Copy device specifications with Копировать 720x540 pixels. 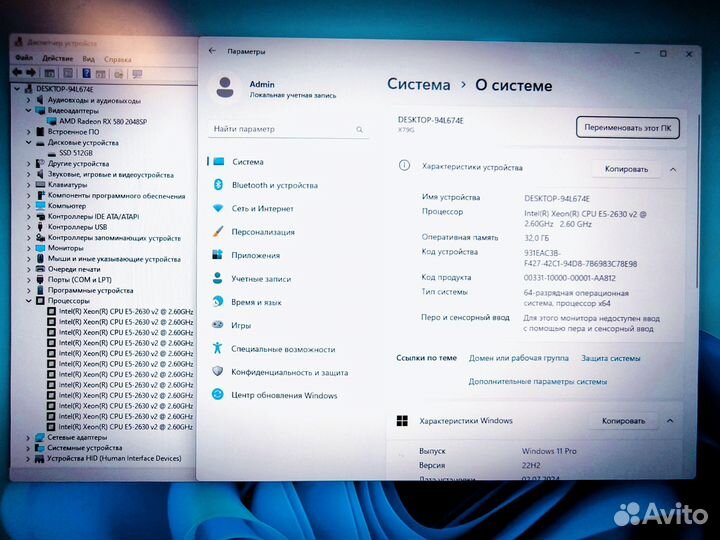point(626,169)
